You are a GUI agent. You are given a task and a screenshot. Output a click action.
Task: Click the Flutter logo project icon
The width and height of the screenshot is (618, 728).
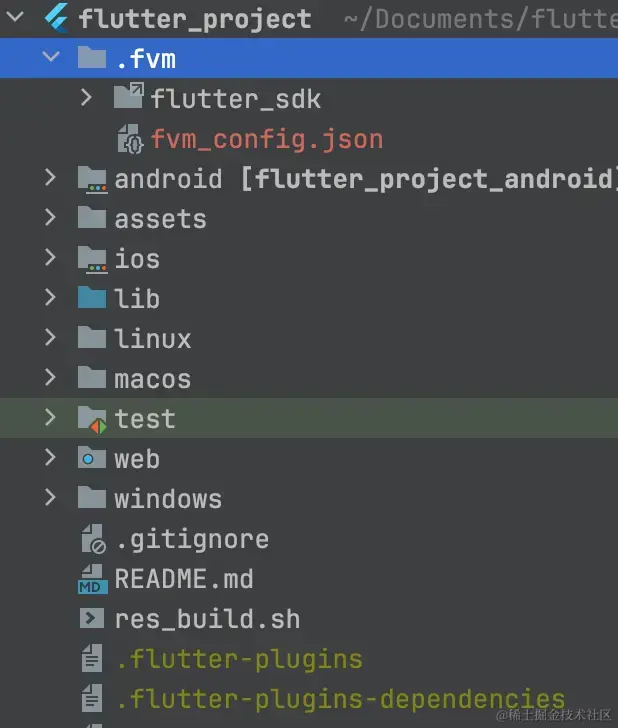[x=57, y=18]
